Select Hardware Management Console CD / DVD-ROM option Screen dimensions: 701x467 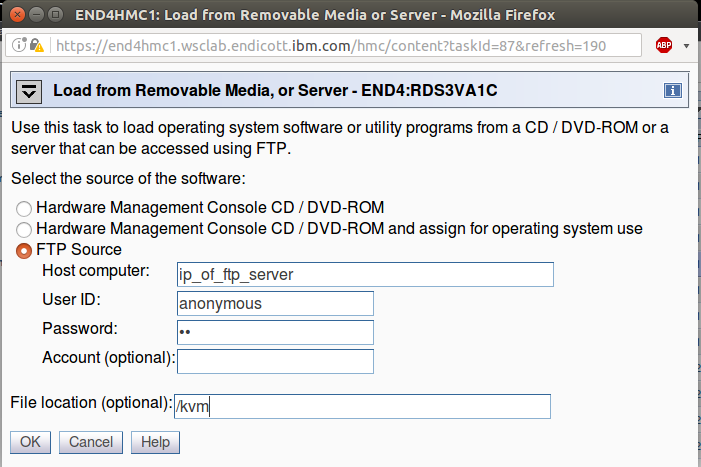point(24,208)
